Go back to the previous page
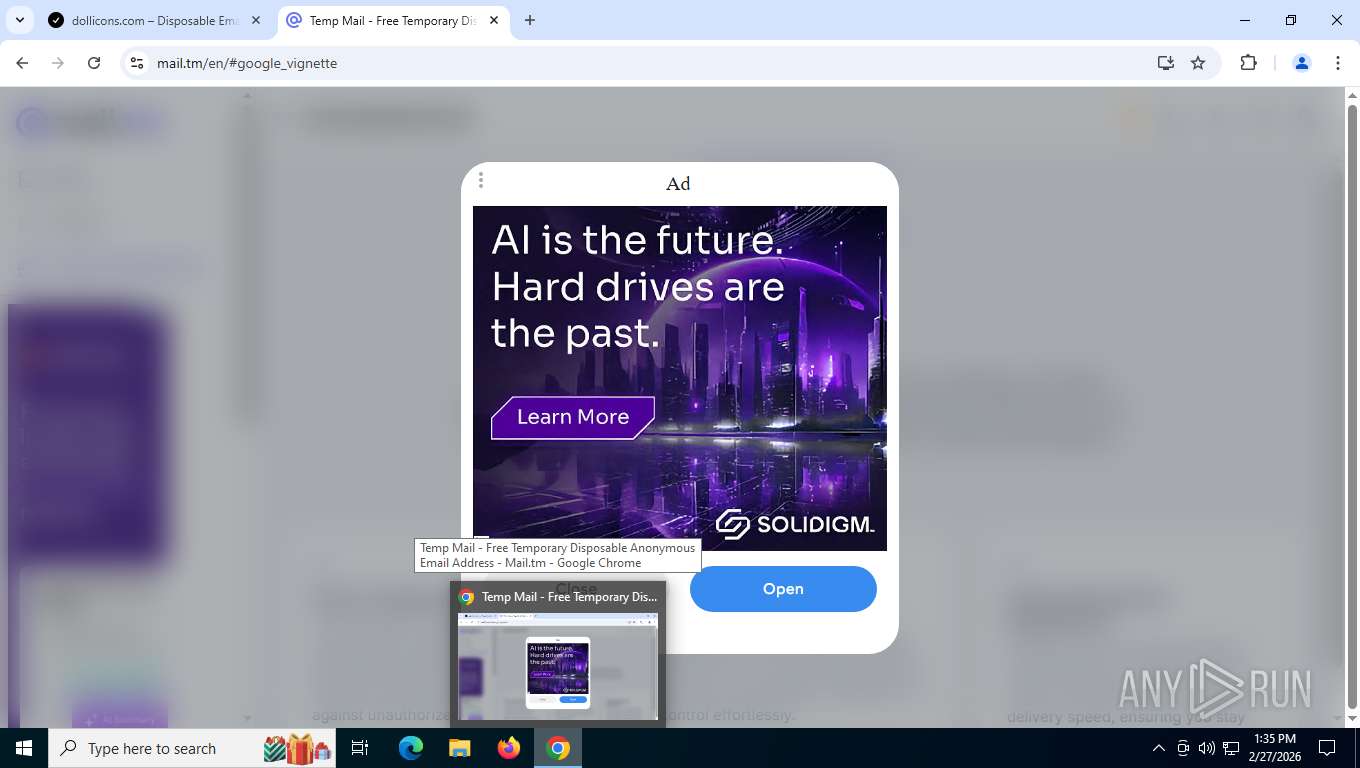The image size is (1360, 768). (22, 63)
